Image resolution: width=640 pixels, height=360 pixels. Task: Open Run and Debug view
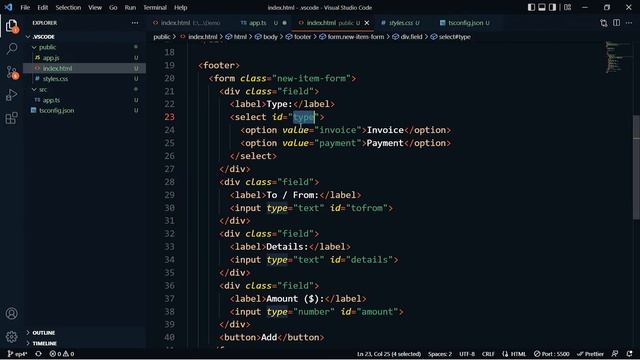(11, 95)
